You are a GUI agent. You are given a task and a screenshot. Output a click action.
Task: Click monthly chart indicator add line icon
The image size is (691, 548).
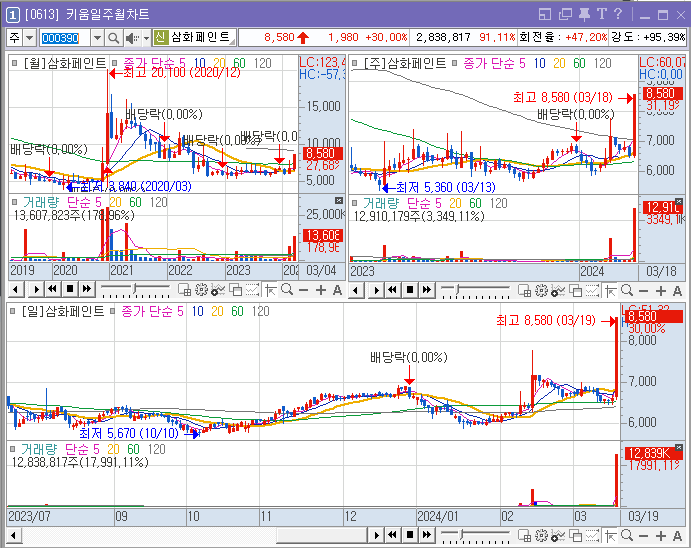click(x=218, y=290)
